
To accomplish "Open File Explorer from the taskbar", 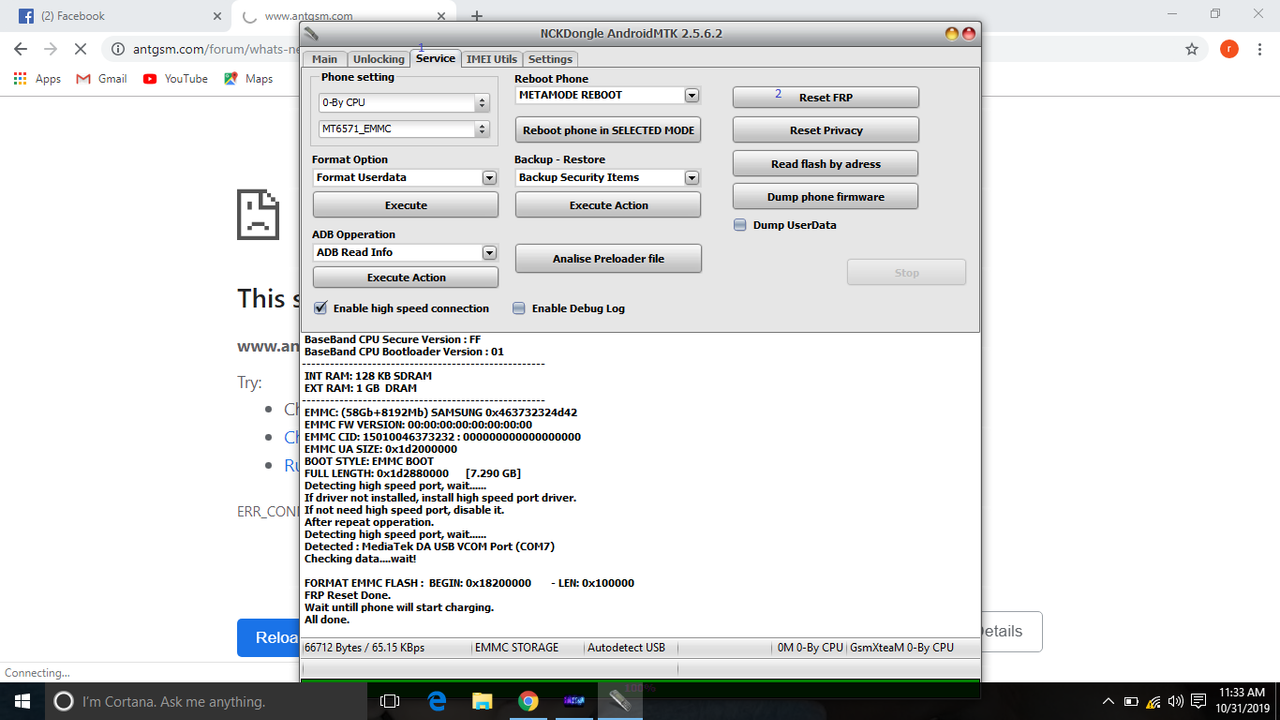I will [x=482, y=702].
